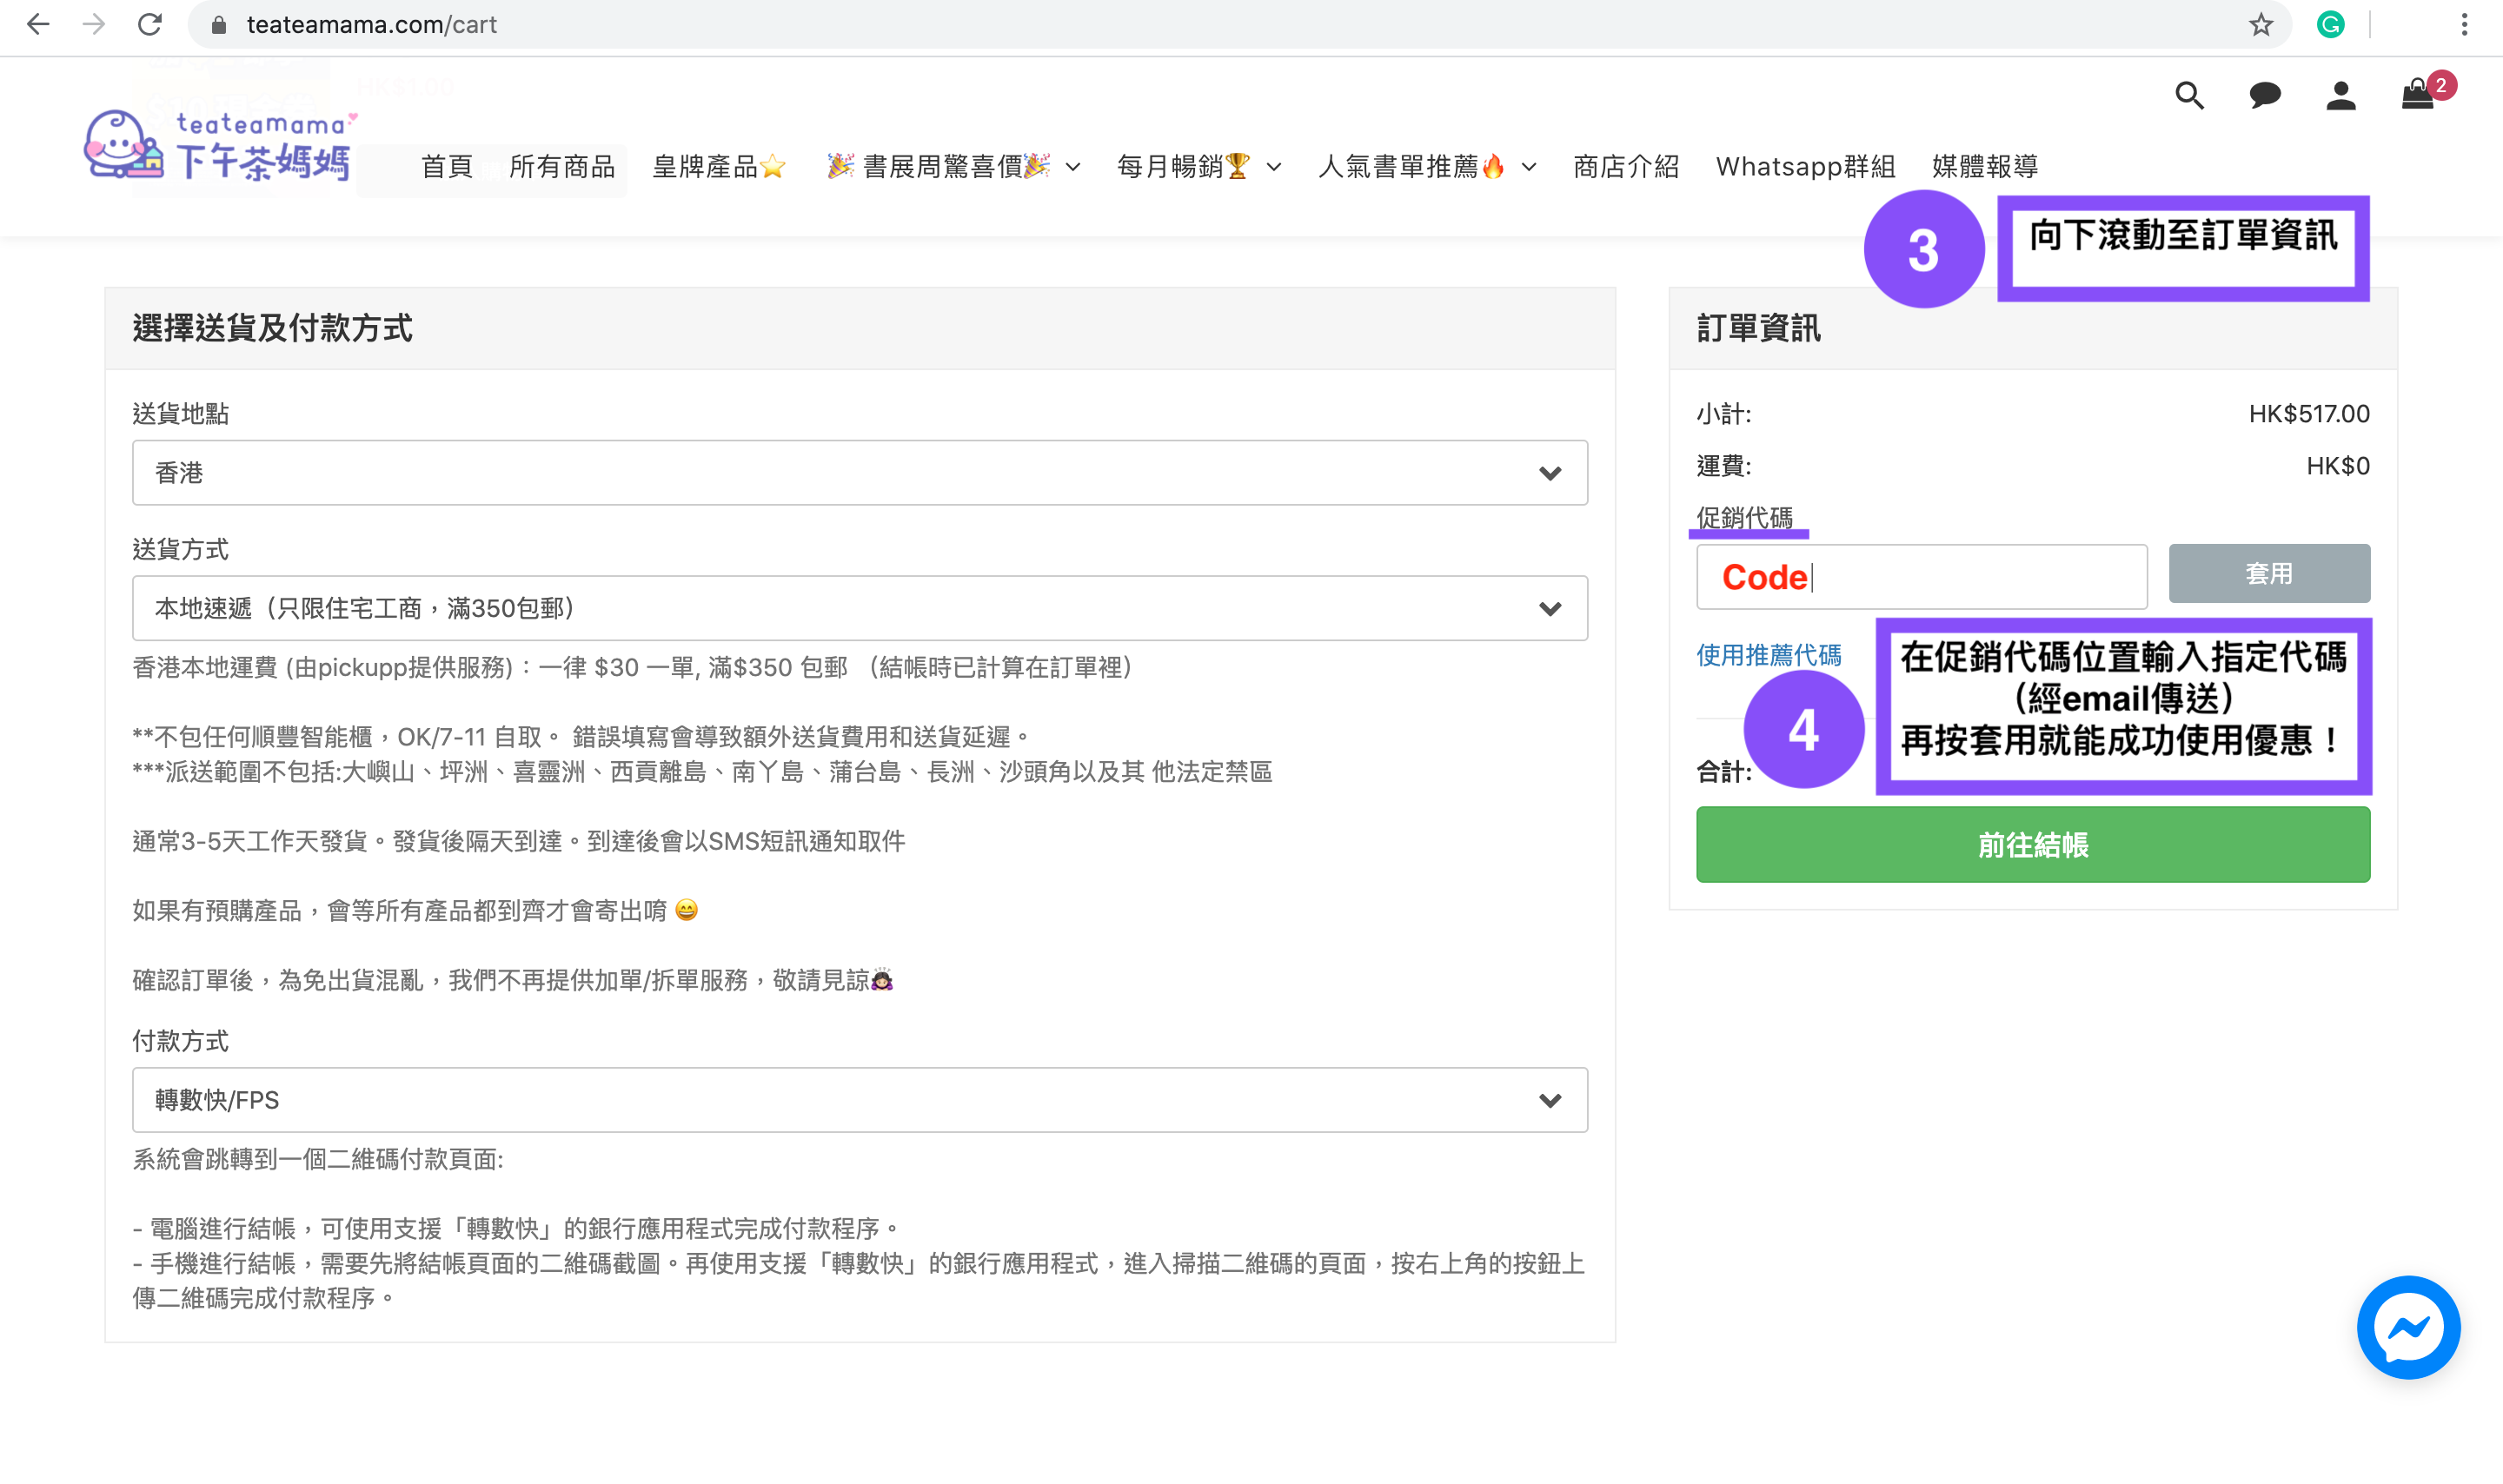
Task: Click the 使用推薦代碼 link
Action: click(1768, 655)
